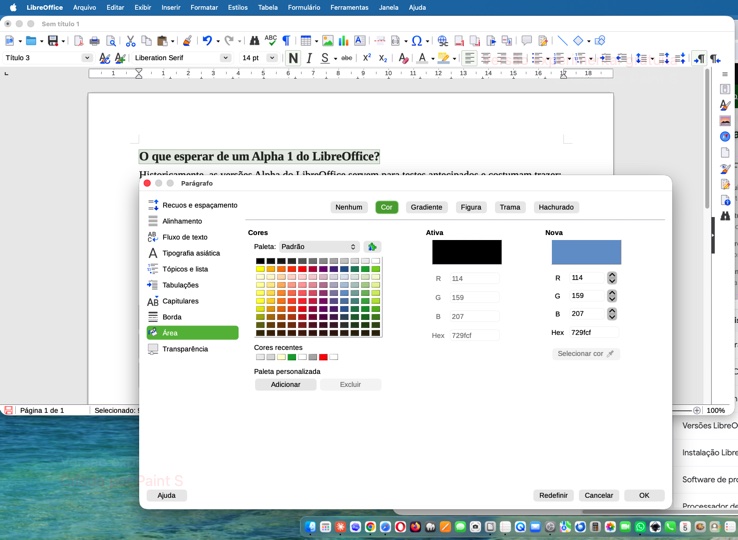Image resolution: width=738 pixels, height=540 pixels.
Task: Click Adicionar under Paleta personalizada
Action: click(x=285, y=385)
